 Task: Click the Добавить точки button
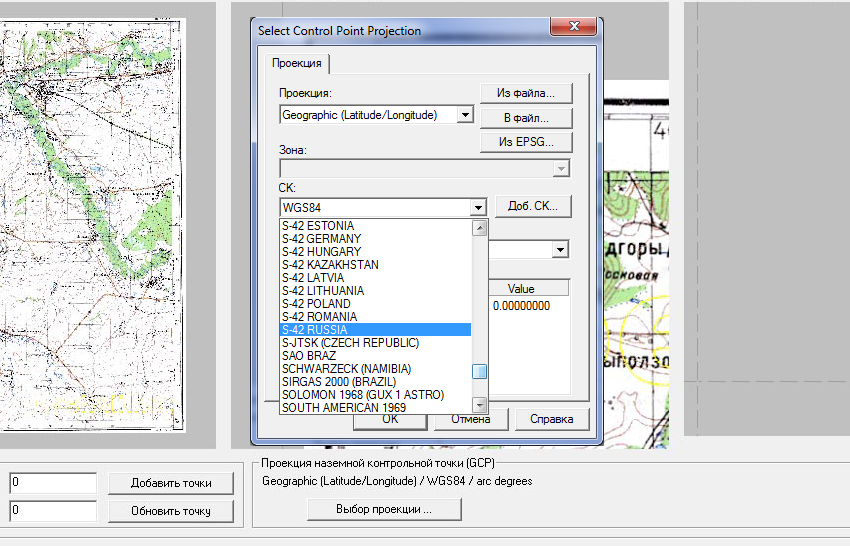pyautogui.click(x=171, y=483)
